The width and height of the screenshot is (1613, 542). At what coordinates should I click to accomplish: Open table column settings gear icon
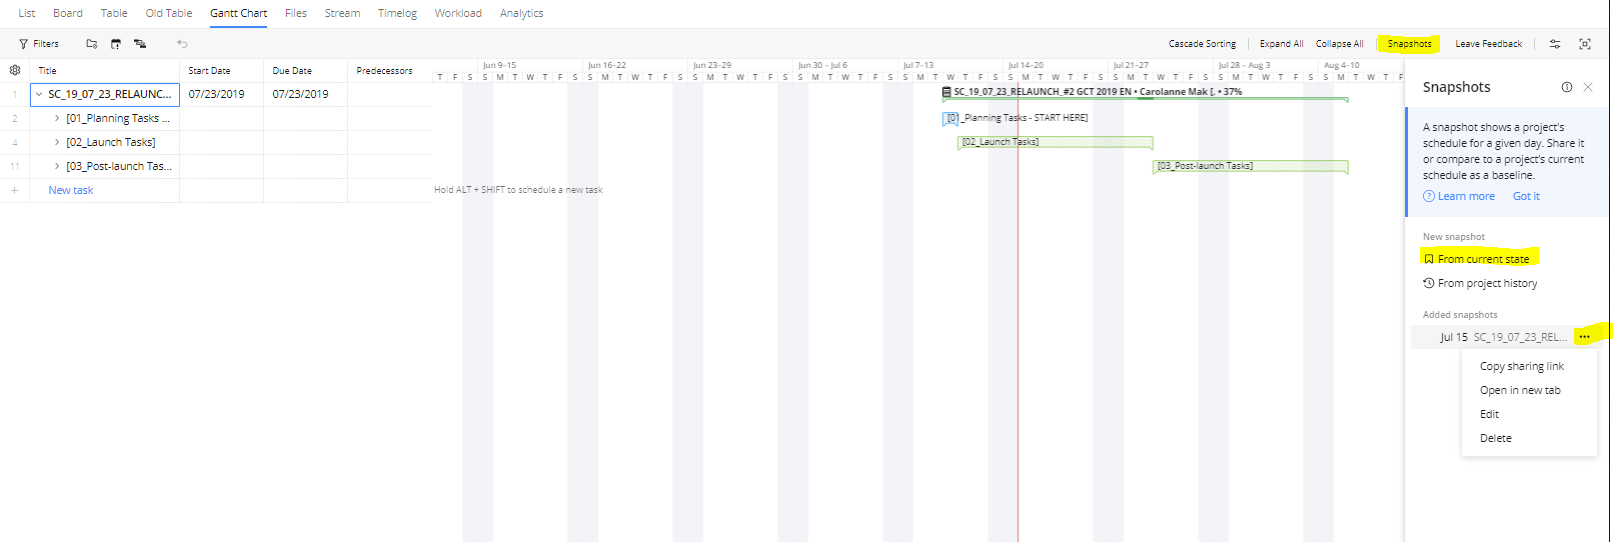[x=15, y=70]
